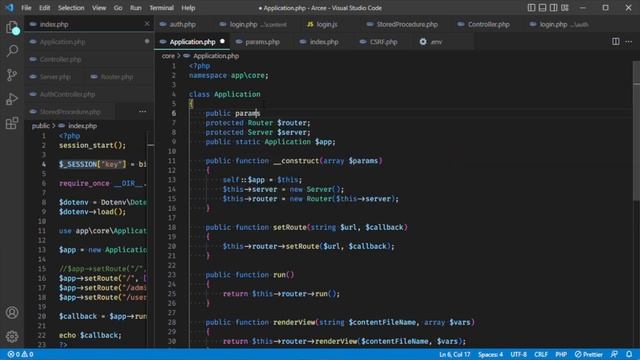Viewport: 640px width, 360px height.
Task: Open the Terminal menu
Action: click(x=161, y=8)
